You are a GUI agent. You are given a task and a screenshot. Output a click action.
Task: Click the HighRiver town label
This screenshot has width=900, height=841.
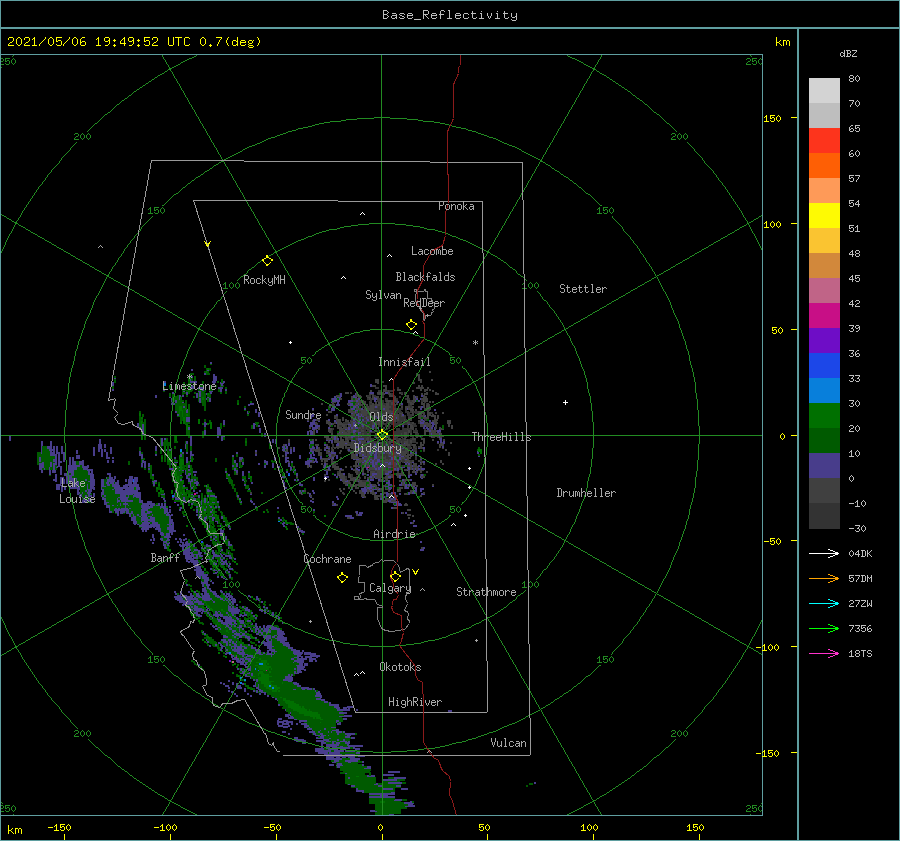415,702
